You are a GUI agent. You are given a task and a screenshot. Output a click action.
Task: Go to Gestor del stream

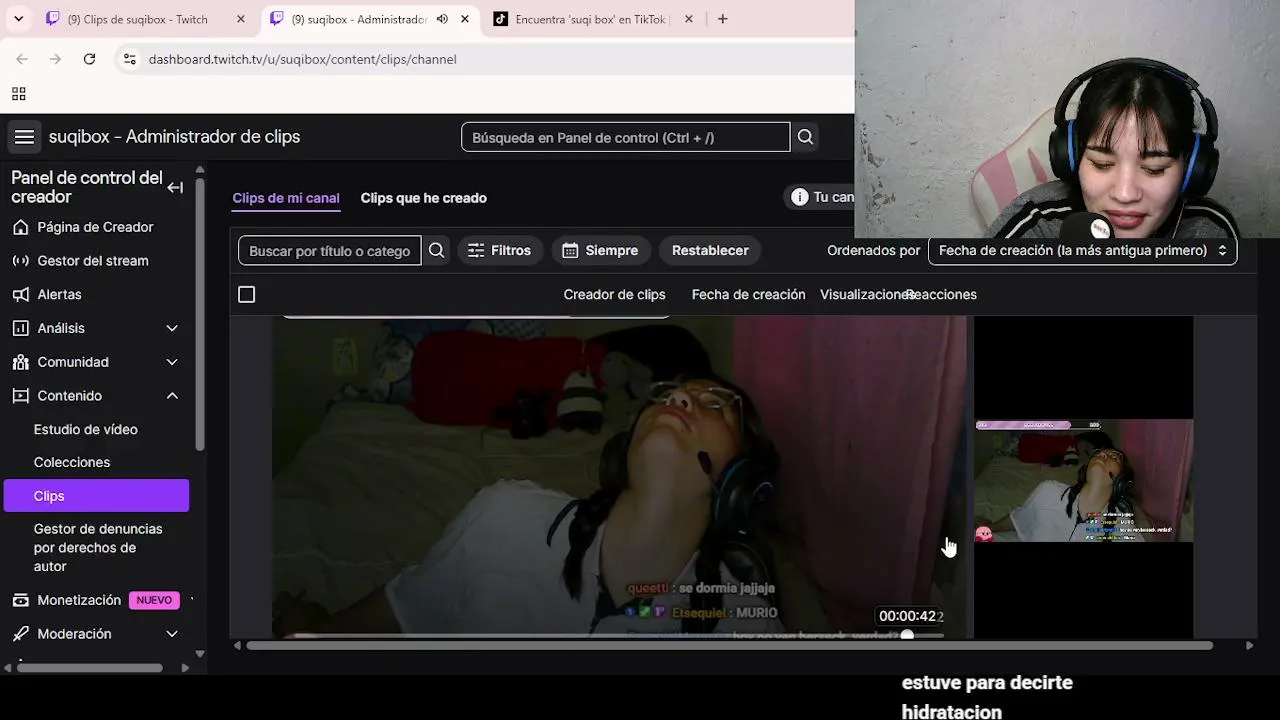(x=95, y=261)
